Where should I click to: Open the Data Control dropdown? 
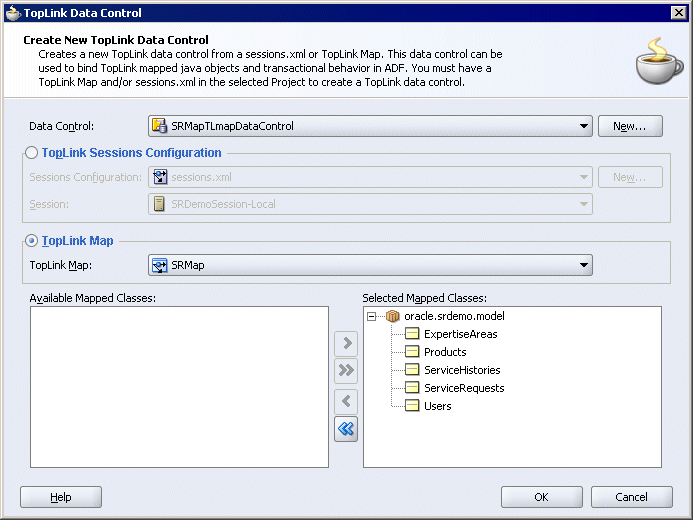(x=370, y=126)
